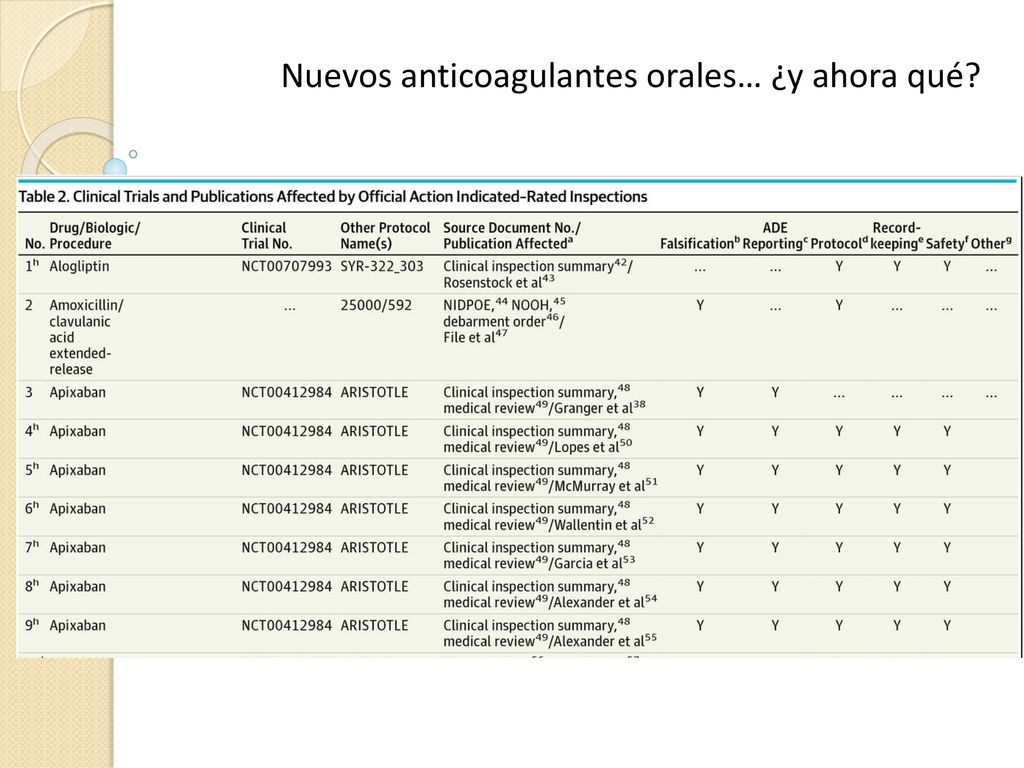The image size is (1024, 768).
Task: Click 'ARISTOTLE' in row 3
Action: click(374, 392)
